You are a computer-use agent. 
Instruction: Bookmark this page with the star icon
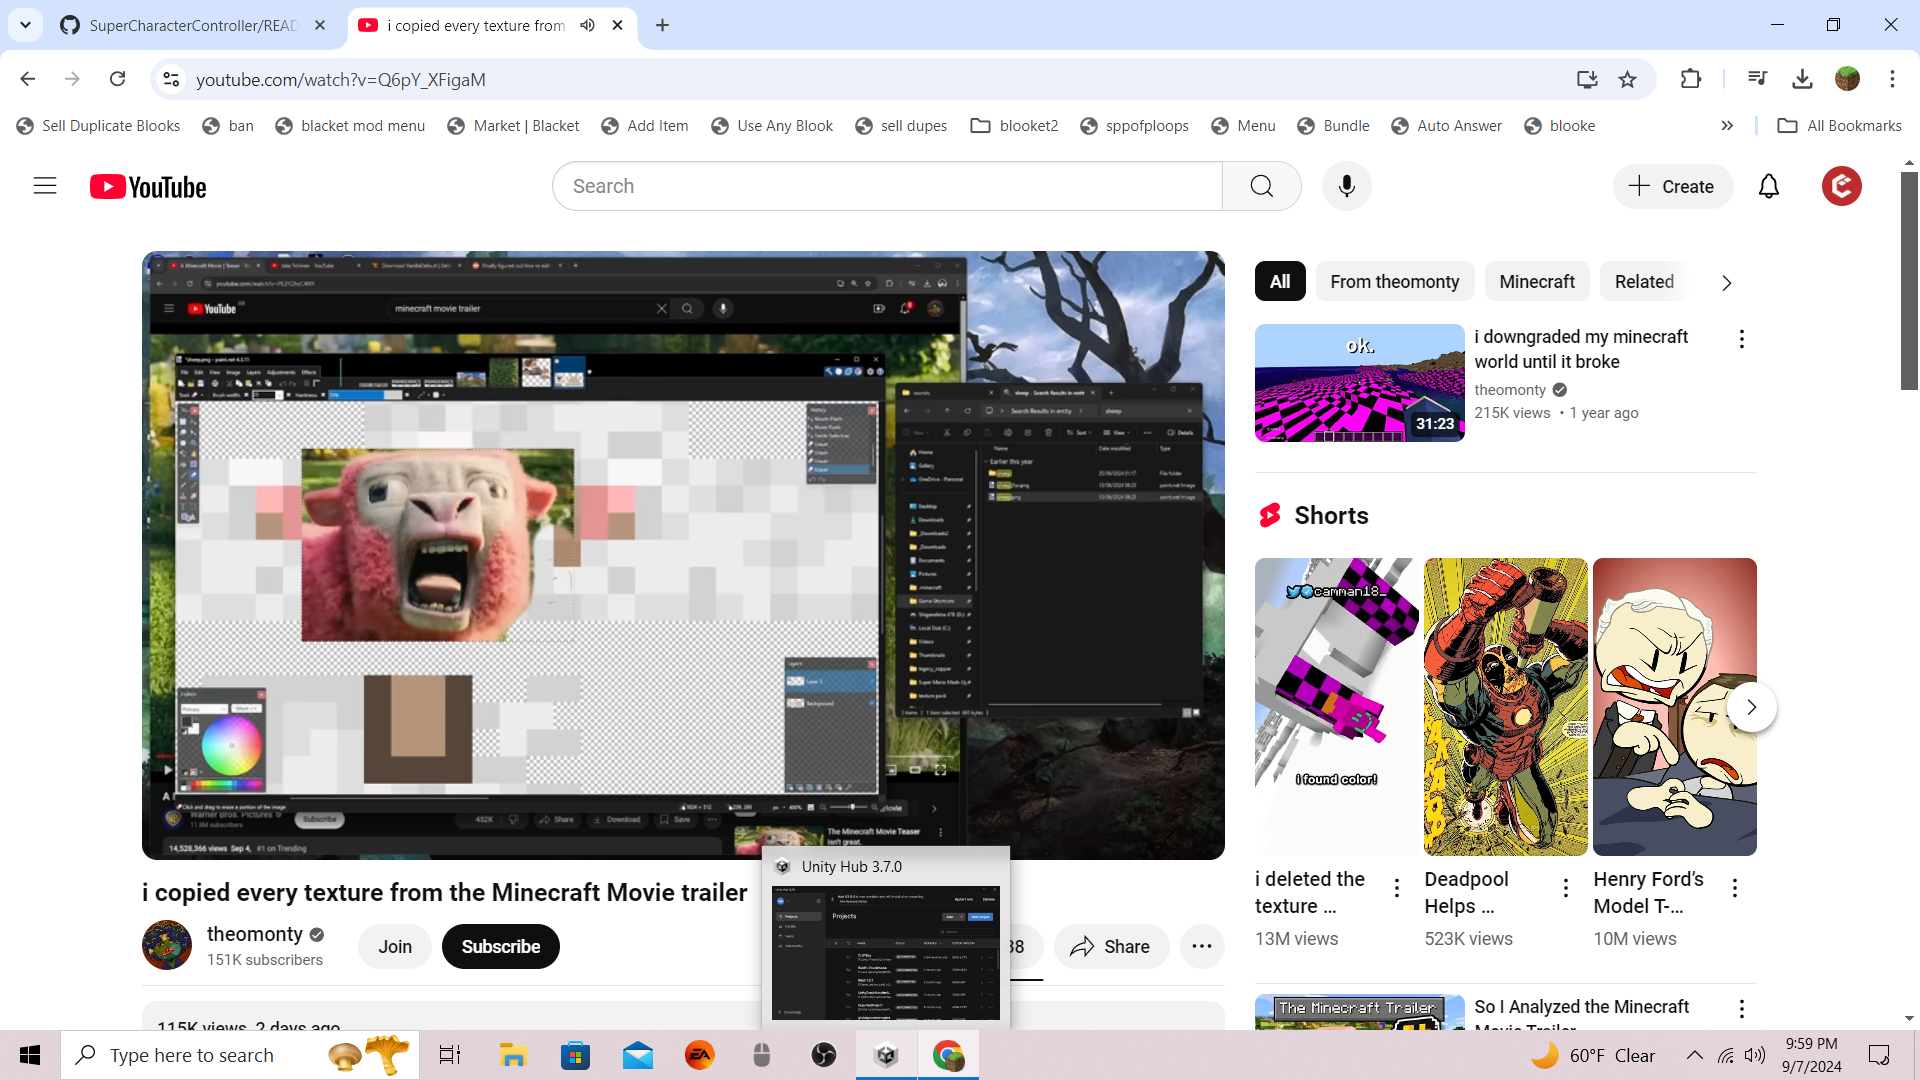(x=1627, y=79)
